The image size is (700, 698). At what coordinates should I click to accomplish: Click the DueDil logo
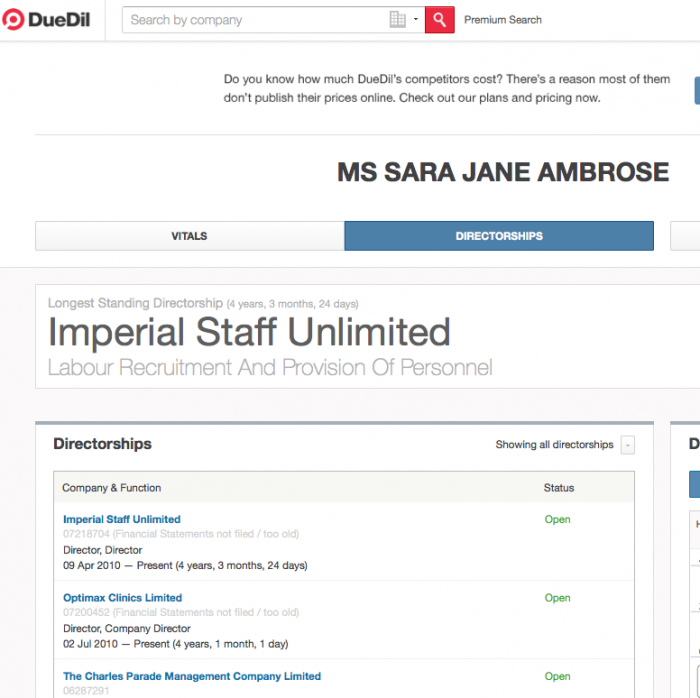tap(46, 20)
